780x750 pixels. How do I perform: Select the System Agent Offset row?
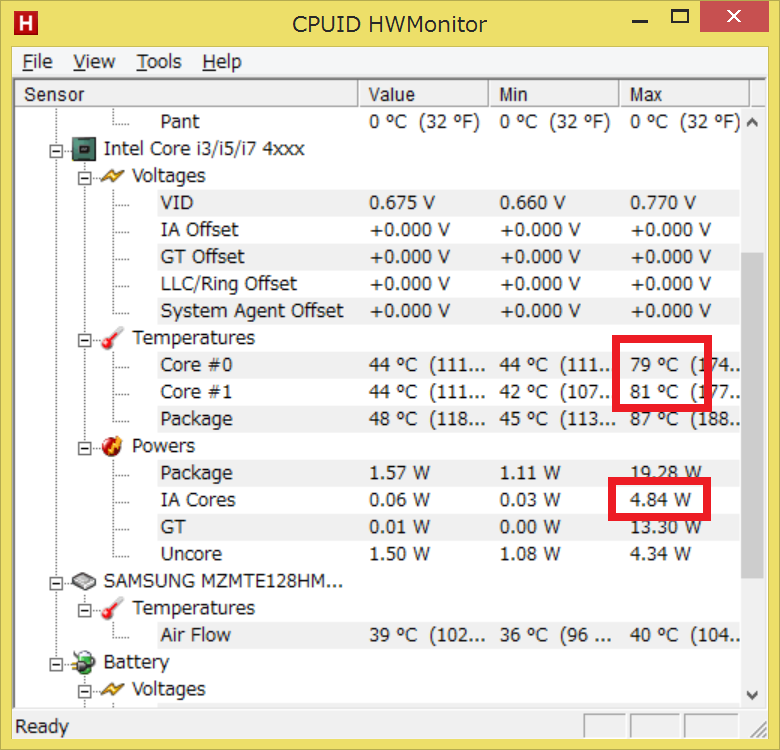click(x=449, y=310)
